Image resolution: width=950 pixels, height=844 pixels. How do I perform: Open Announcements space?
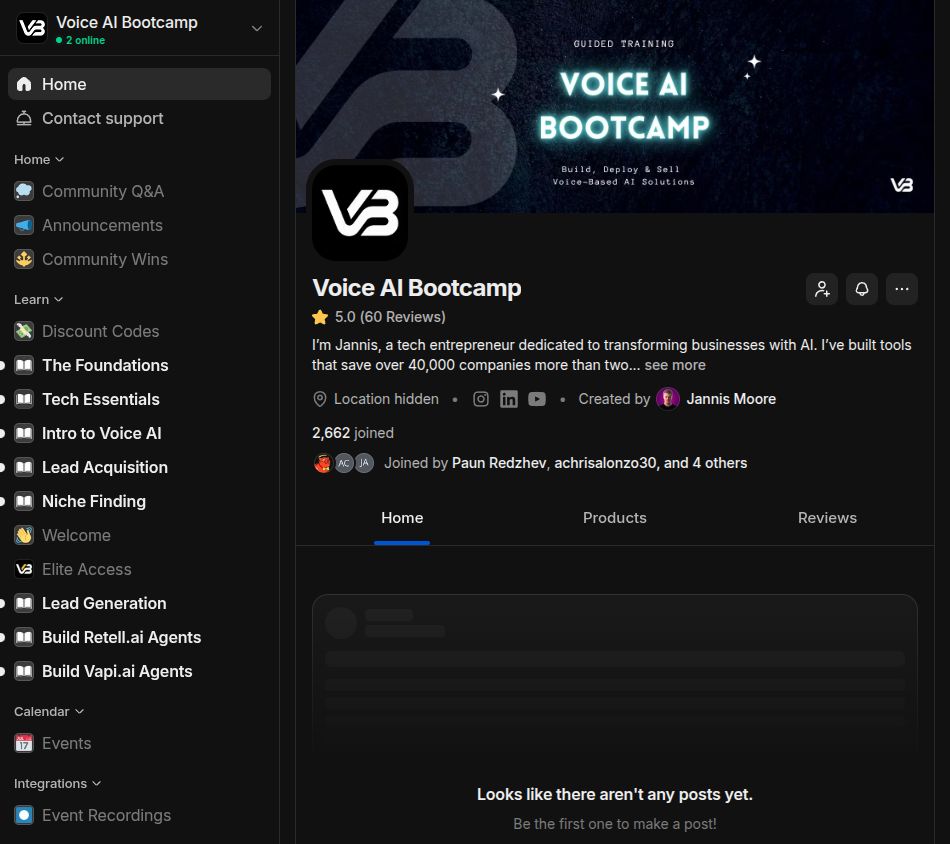[x=139, y=225]
